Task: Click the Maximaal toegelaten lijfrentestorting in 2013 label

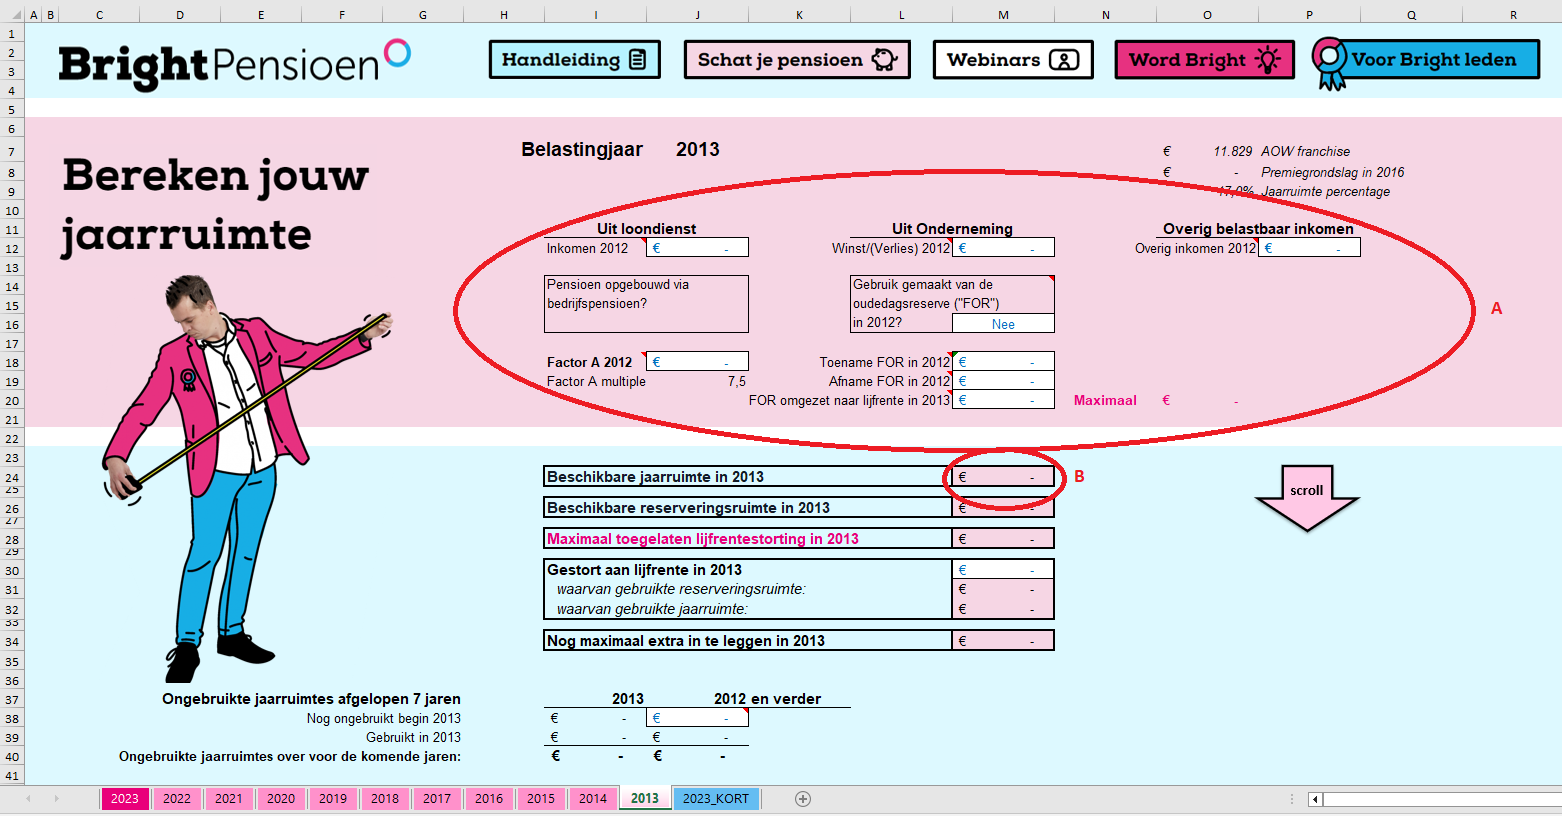Action: 703,539
